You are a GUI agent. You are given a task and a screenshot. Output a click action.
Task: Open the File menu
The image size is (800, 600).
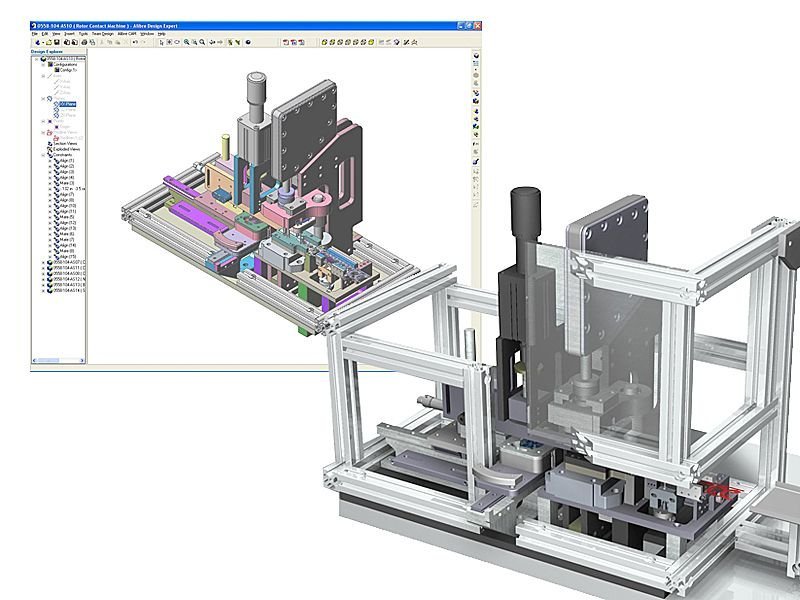click(36, 33)
